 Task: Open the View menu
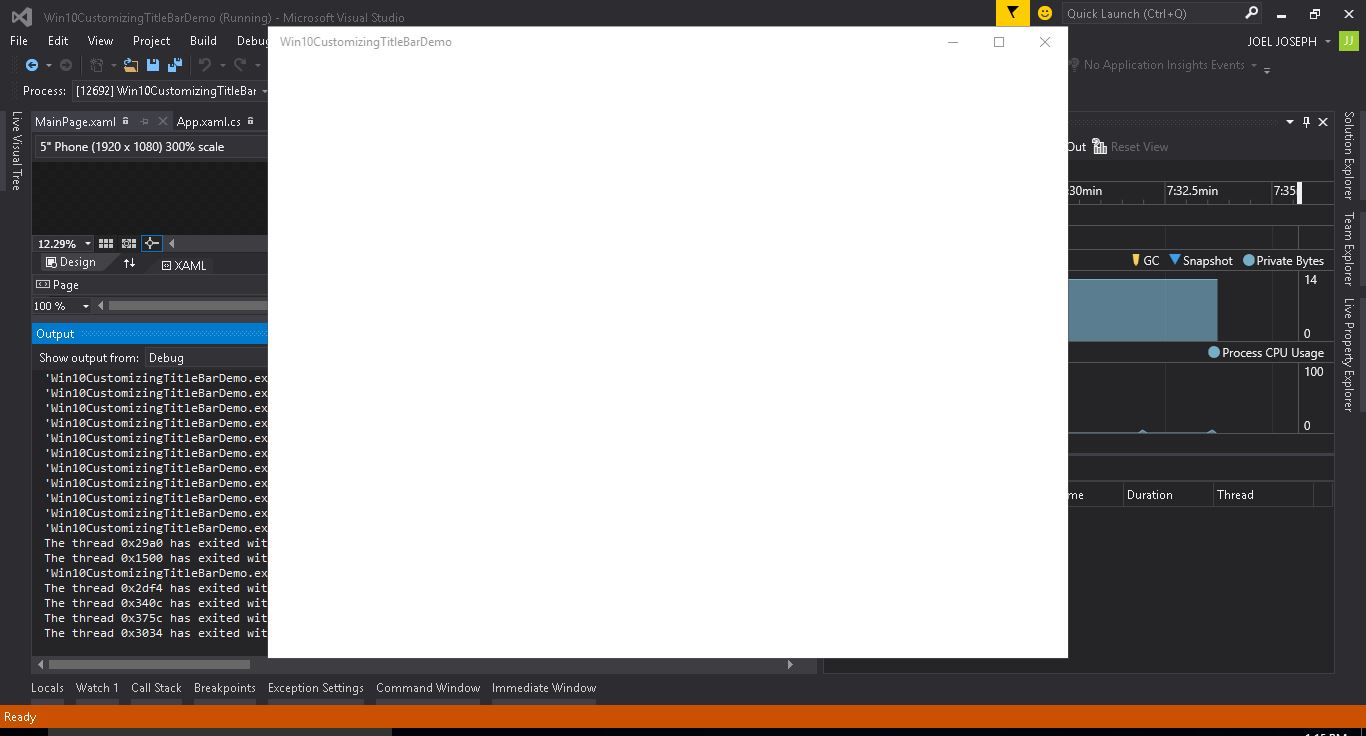click(x=100, y=41)
